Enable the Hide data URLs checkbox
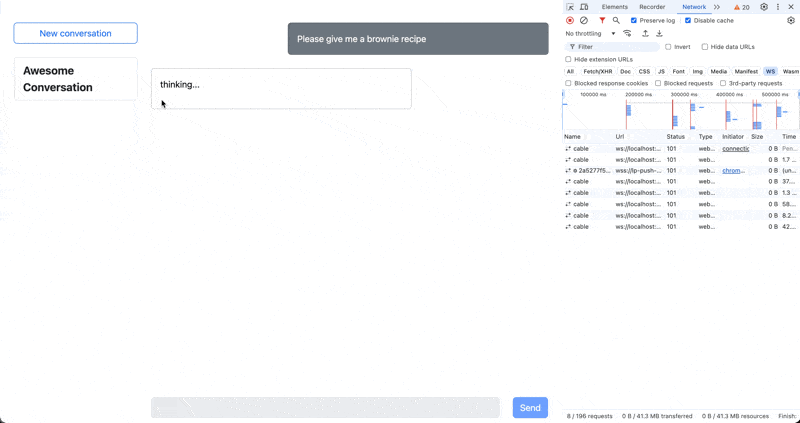The width and height of the screenshot is (800, 423). coord(705,47)
